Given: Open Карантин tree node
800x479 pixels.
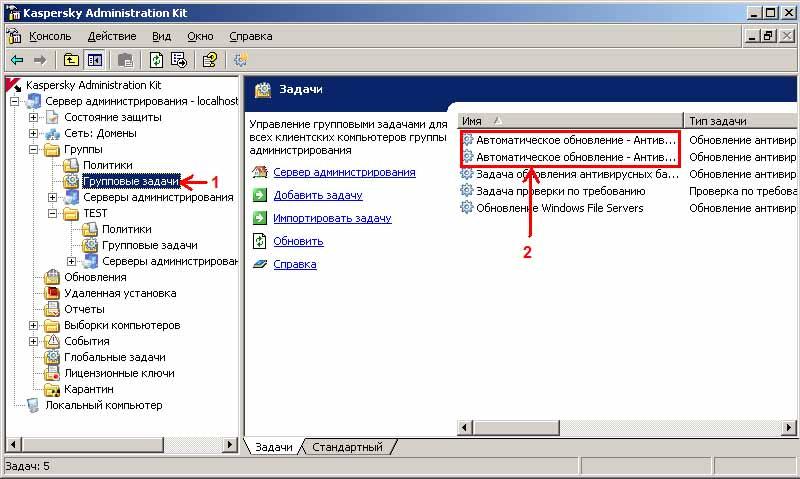Looking at the screenshot, I should pos(89,389).
